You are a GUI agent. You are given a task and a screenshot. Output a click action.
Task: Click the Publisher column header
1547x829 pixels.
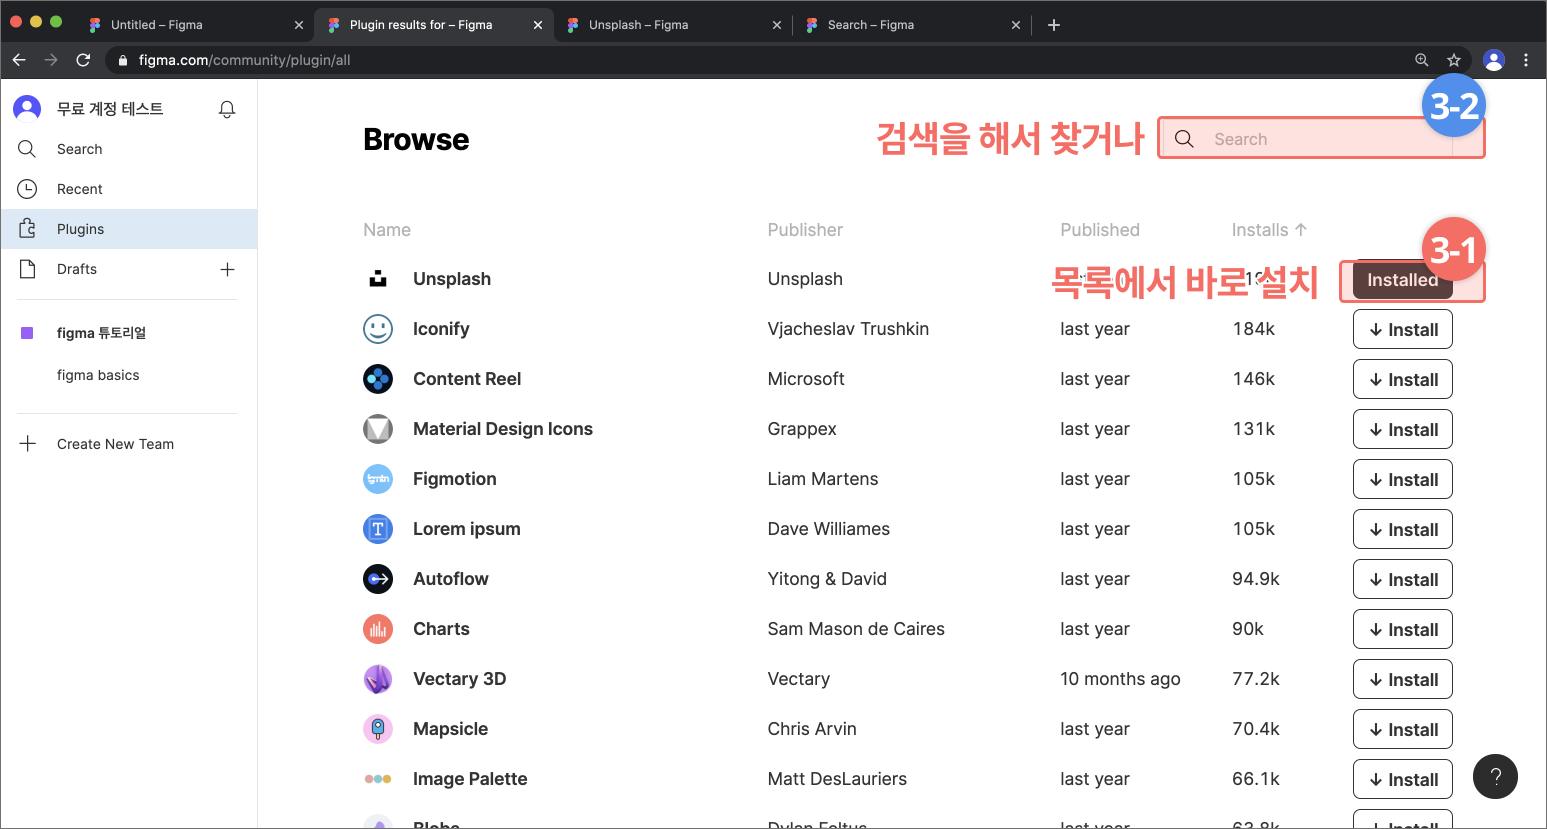pos(805,230)
